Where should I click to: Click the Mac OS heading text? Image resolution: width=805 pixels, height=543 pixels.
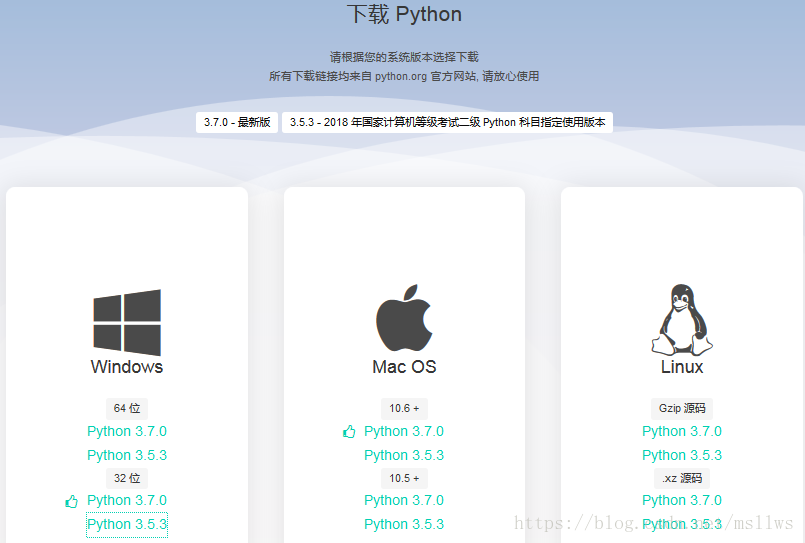(404, 367)
